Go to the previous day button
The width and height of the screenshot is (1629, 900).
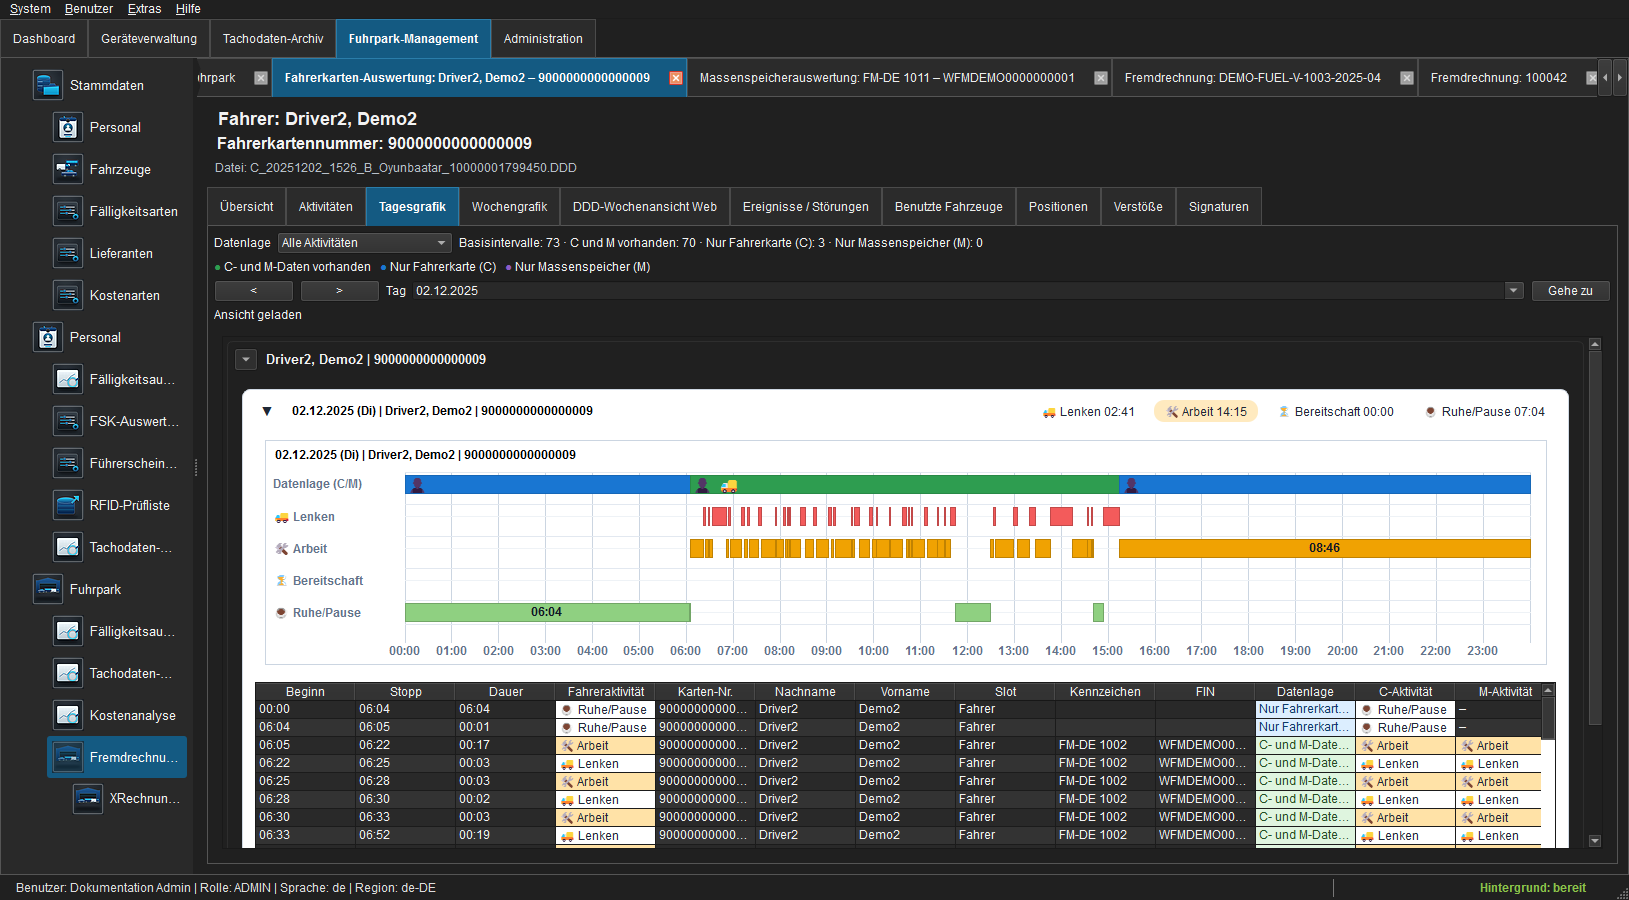pos(254,291)
